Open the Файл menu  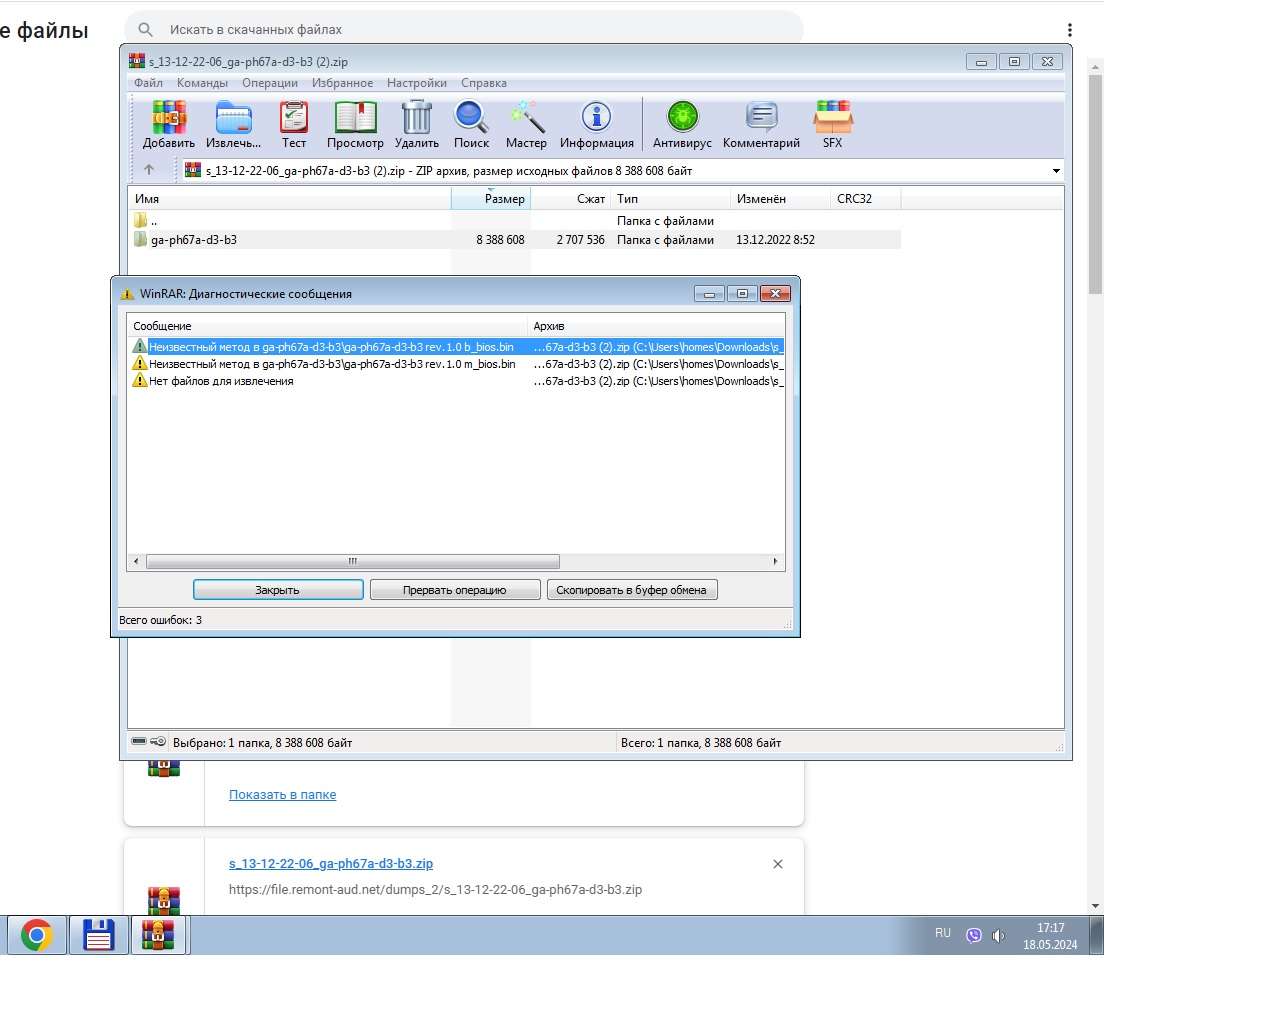[149, 83]
